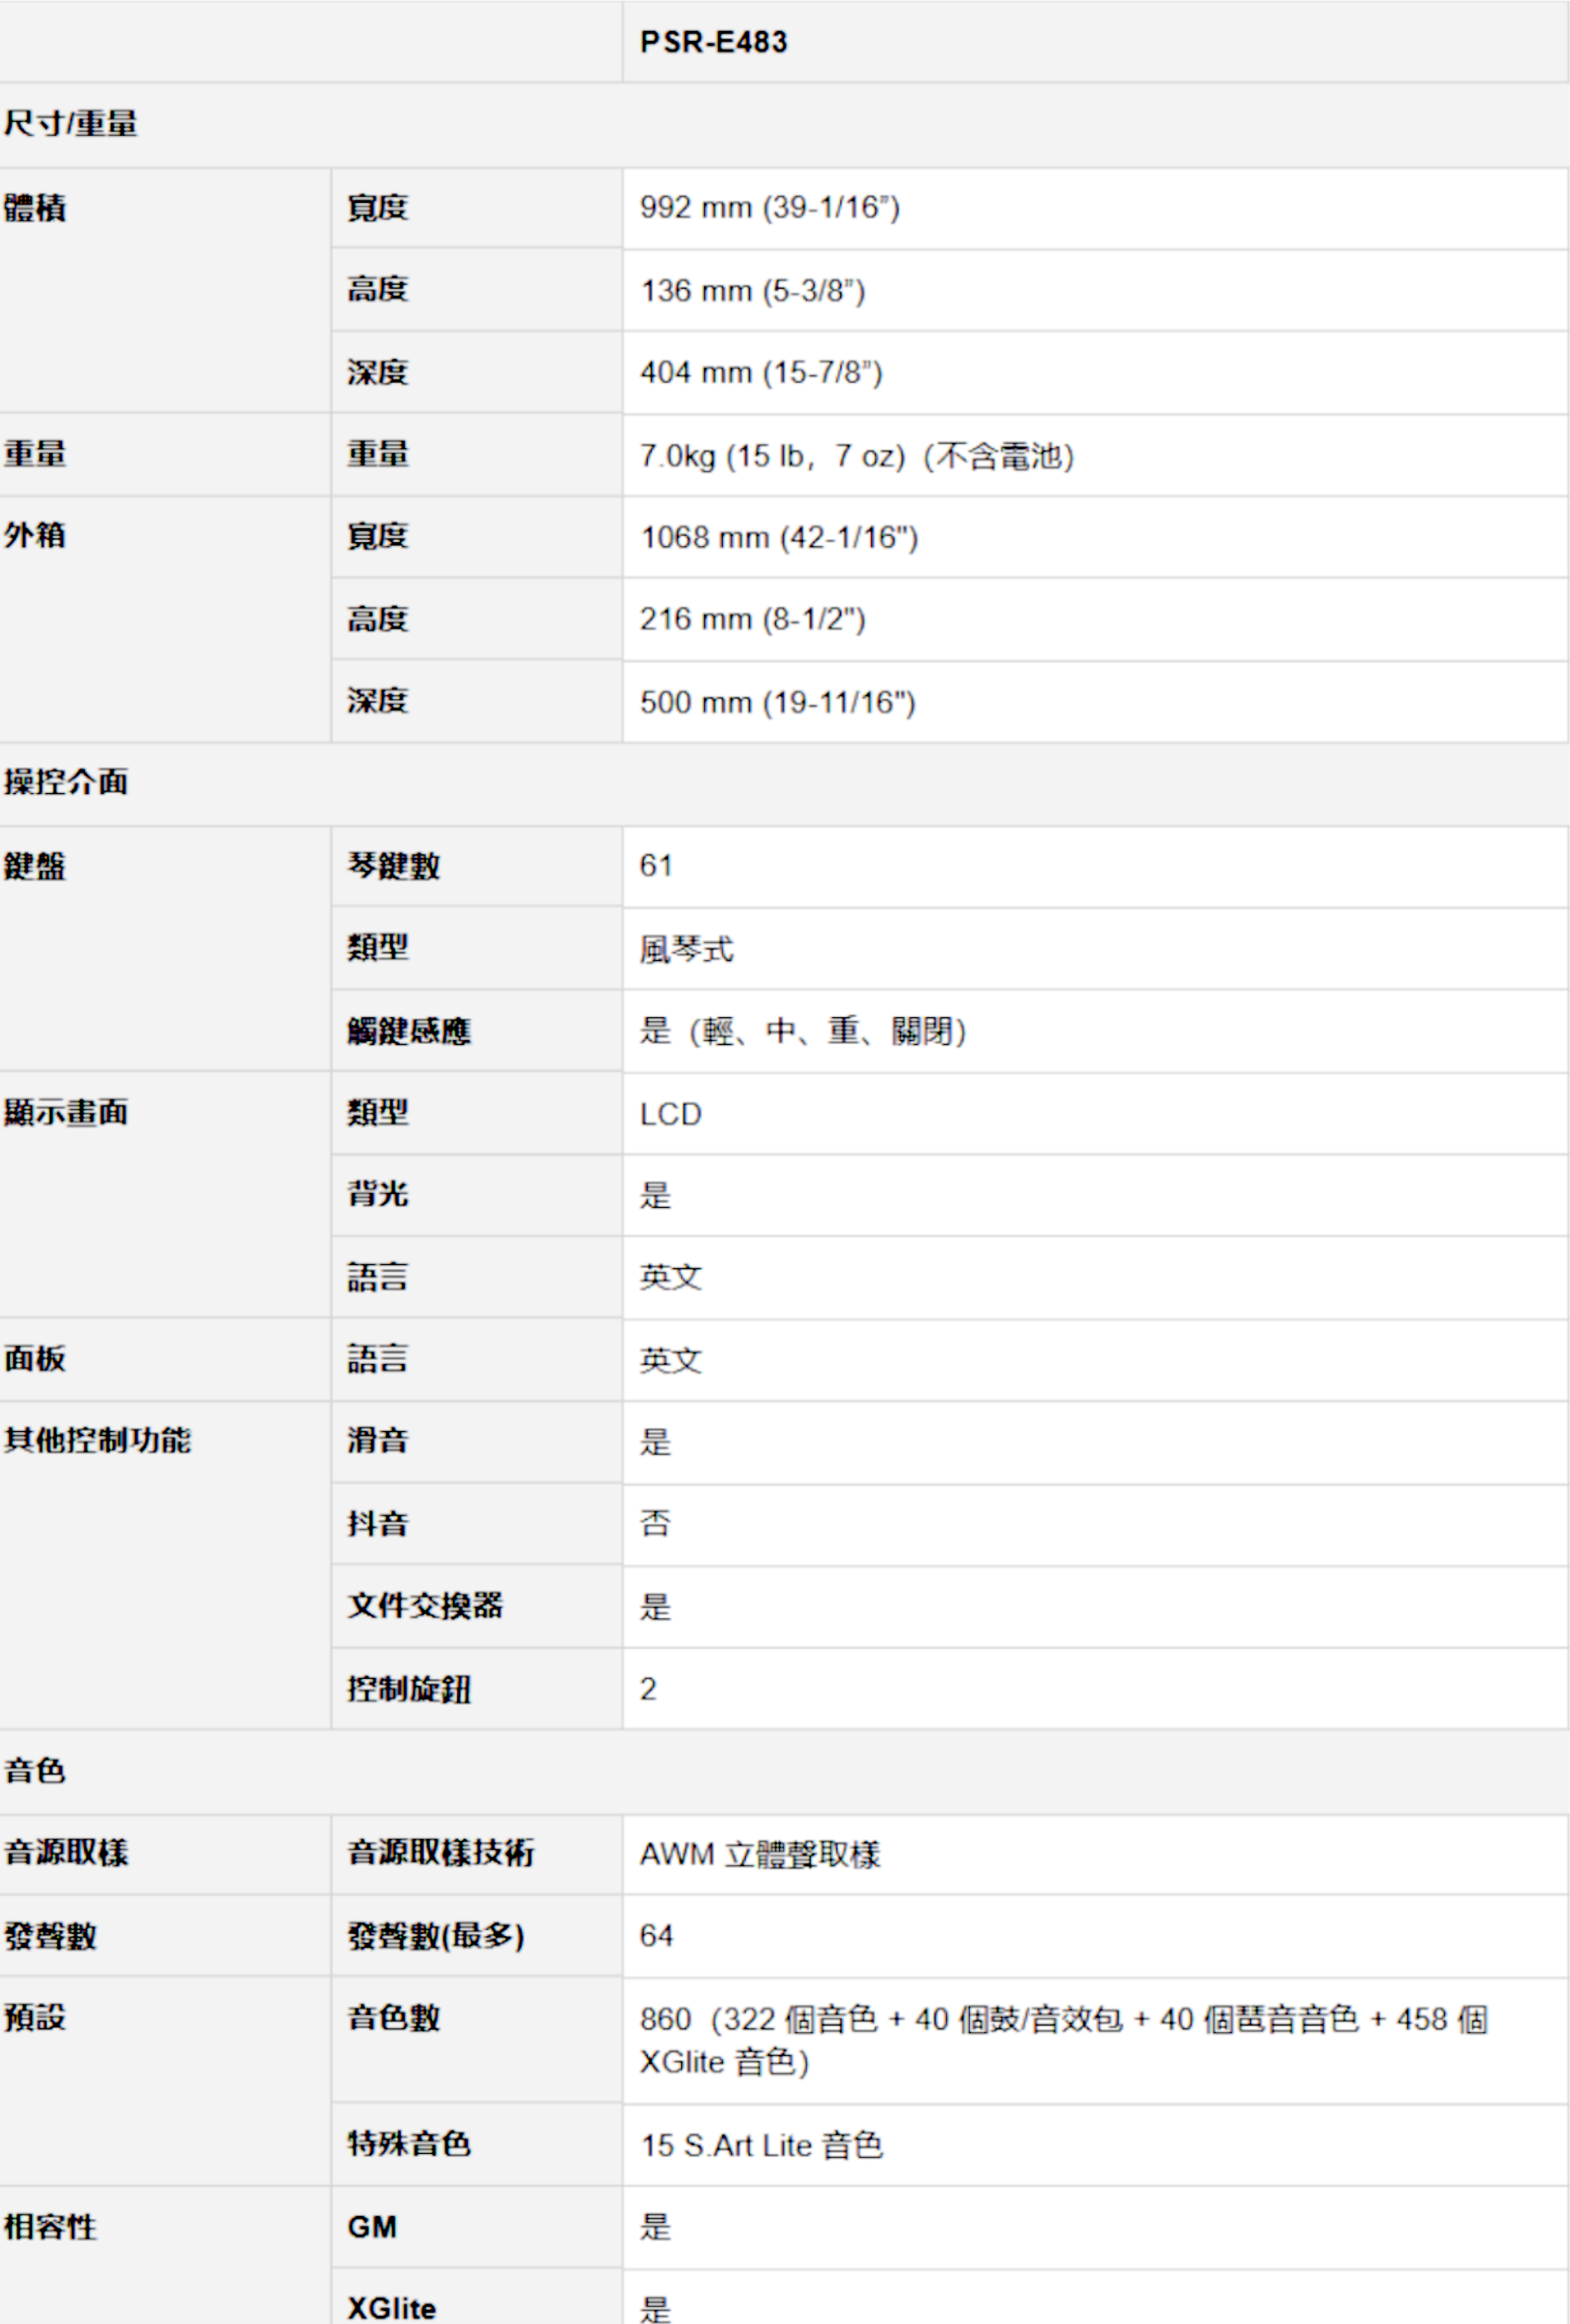Click the 文件交換器 row label
1570x2324 pixels.
point(425,1606)
